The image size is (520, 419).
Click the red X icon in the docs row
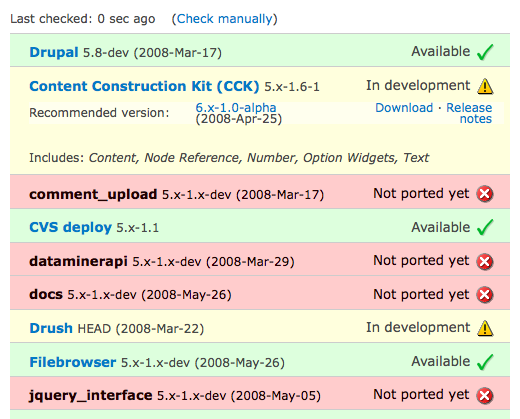485,295
